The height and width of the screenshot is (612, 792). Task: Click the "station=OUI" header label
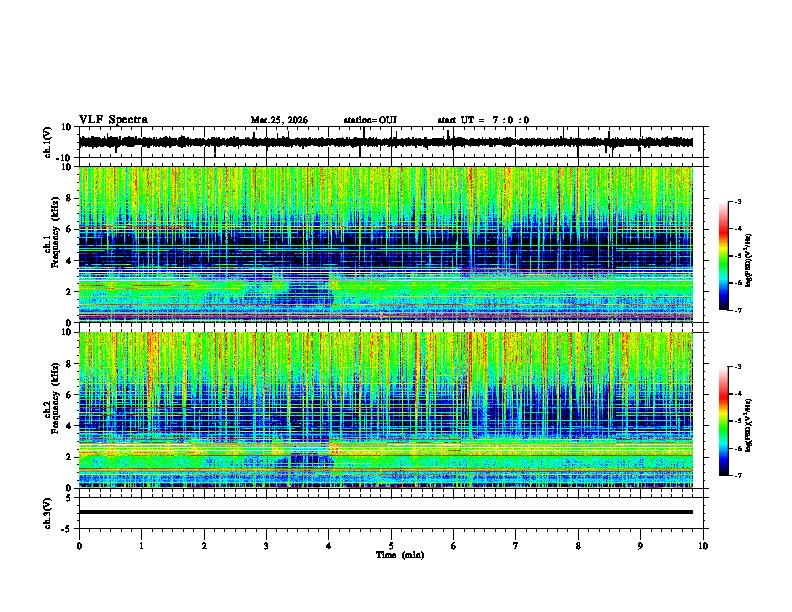(370, 120)
